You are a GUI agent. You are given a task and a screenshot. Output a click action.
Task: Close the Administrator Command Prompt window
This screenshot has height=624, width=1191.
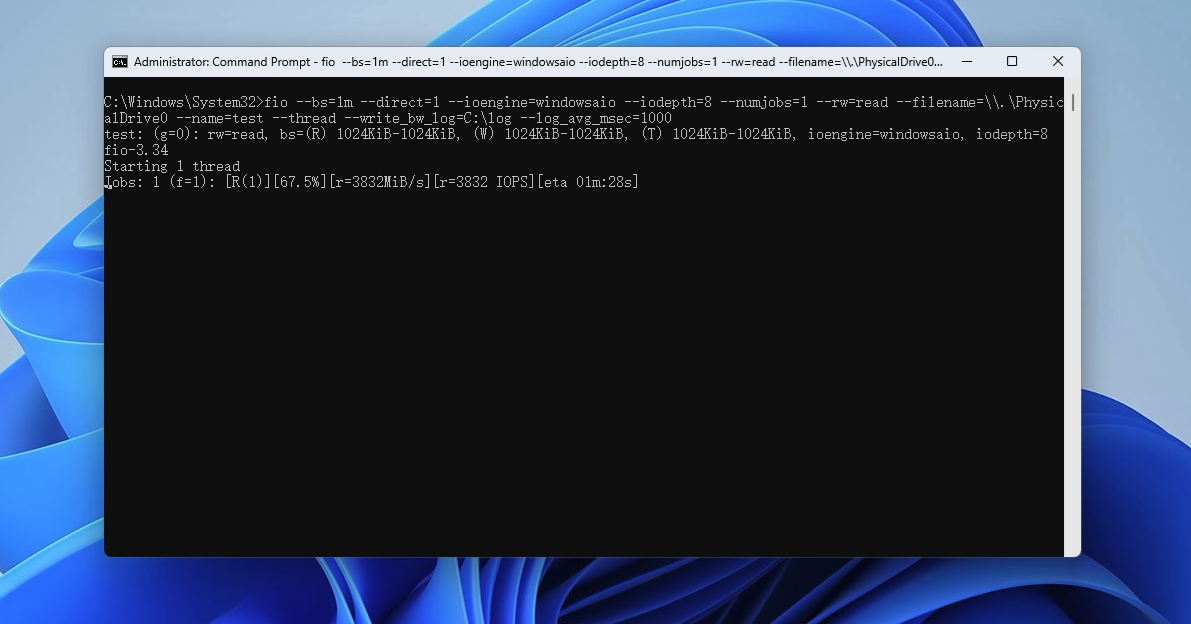(1057, 62)
